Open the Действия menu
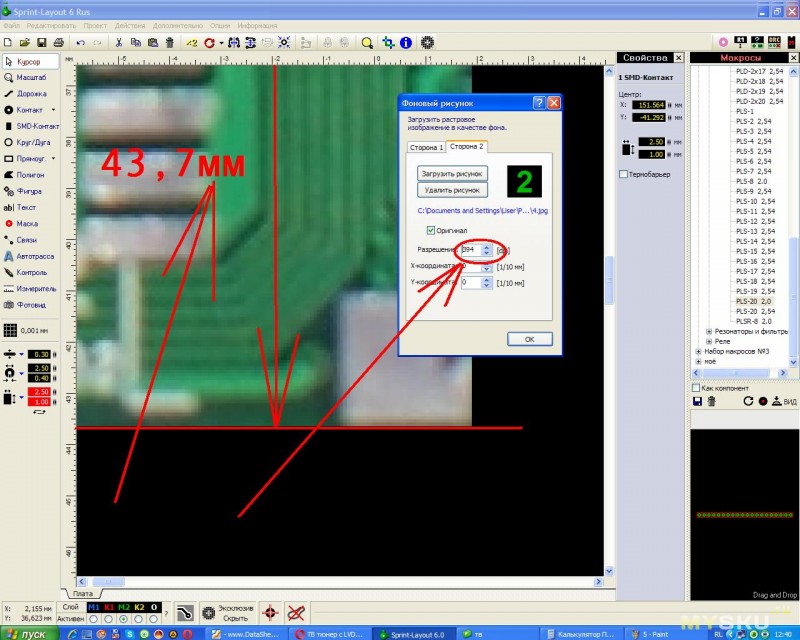Screen dimensions: 800x640 click(x=130, y=26)
